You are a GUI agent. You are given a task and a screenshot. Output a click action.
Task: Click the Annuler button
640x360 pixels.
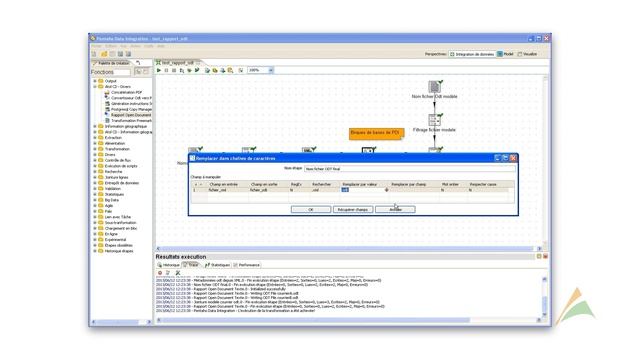tap(395, 209)
